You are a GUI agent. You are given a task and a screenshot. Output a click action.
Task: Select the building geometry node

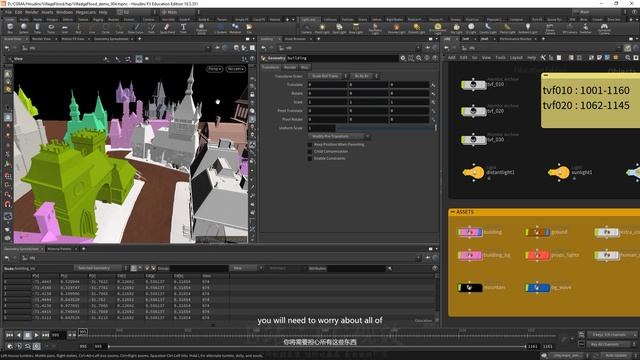point(470,232)
